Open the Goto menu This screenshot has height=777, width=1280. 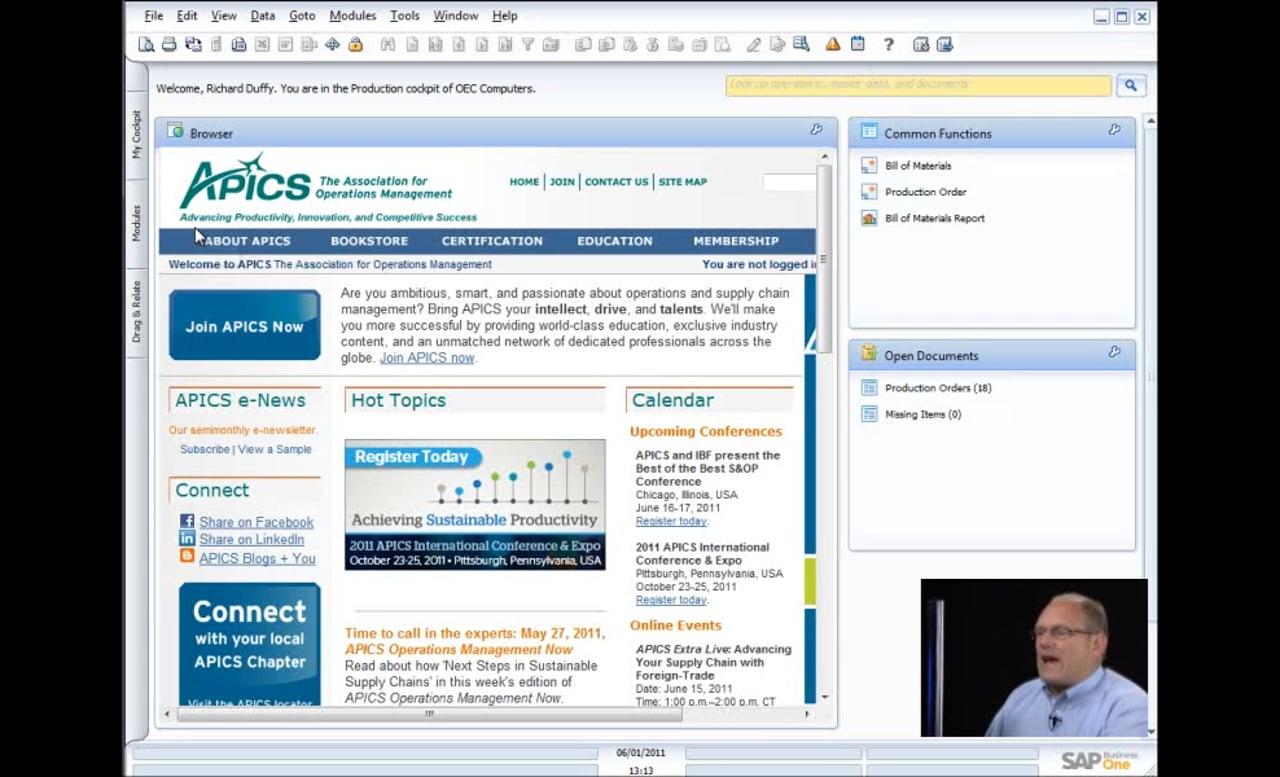302,16
